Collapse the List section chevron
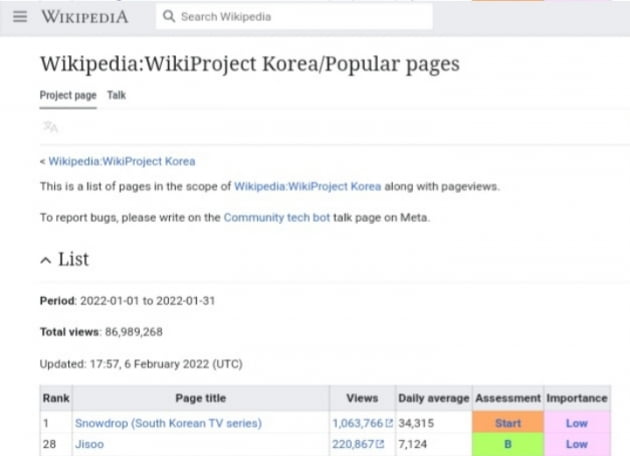The image size is (630, 456). [46, 260]
